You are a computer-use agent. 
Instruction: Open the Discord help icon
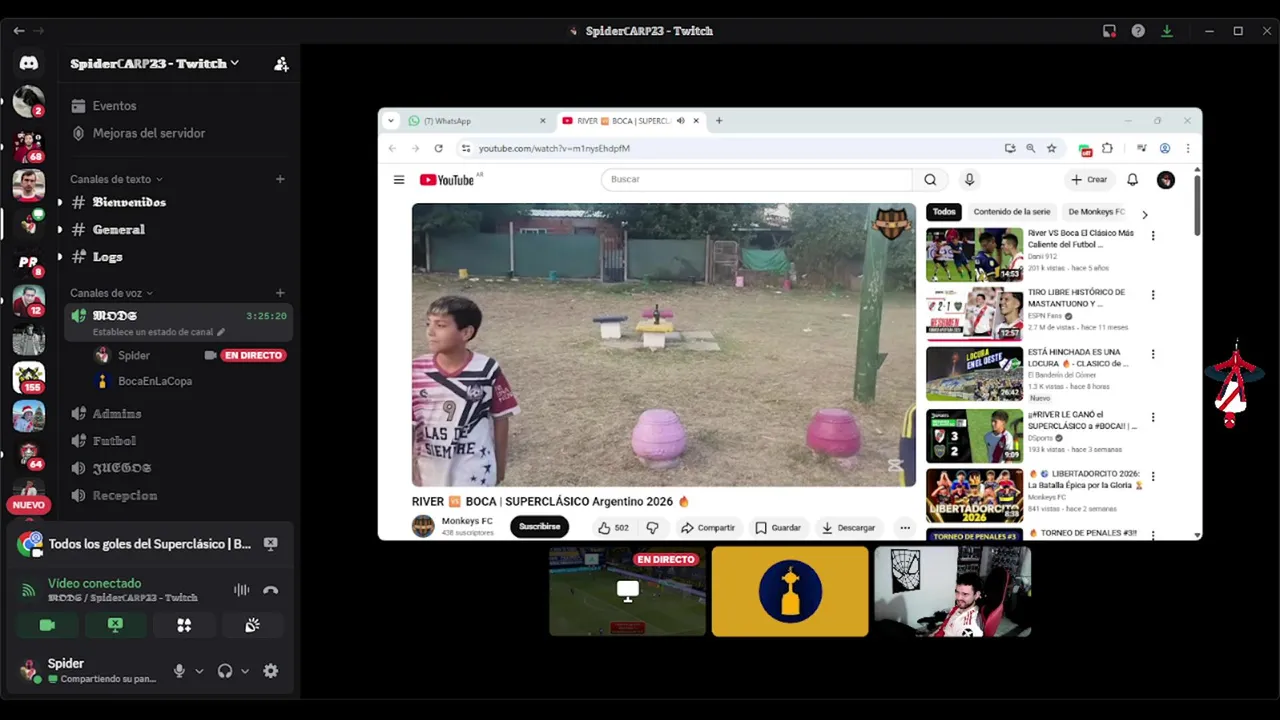(x=1138, y=31)
